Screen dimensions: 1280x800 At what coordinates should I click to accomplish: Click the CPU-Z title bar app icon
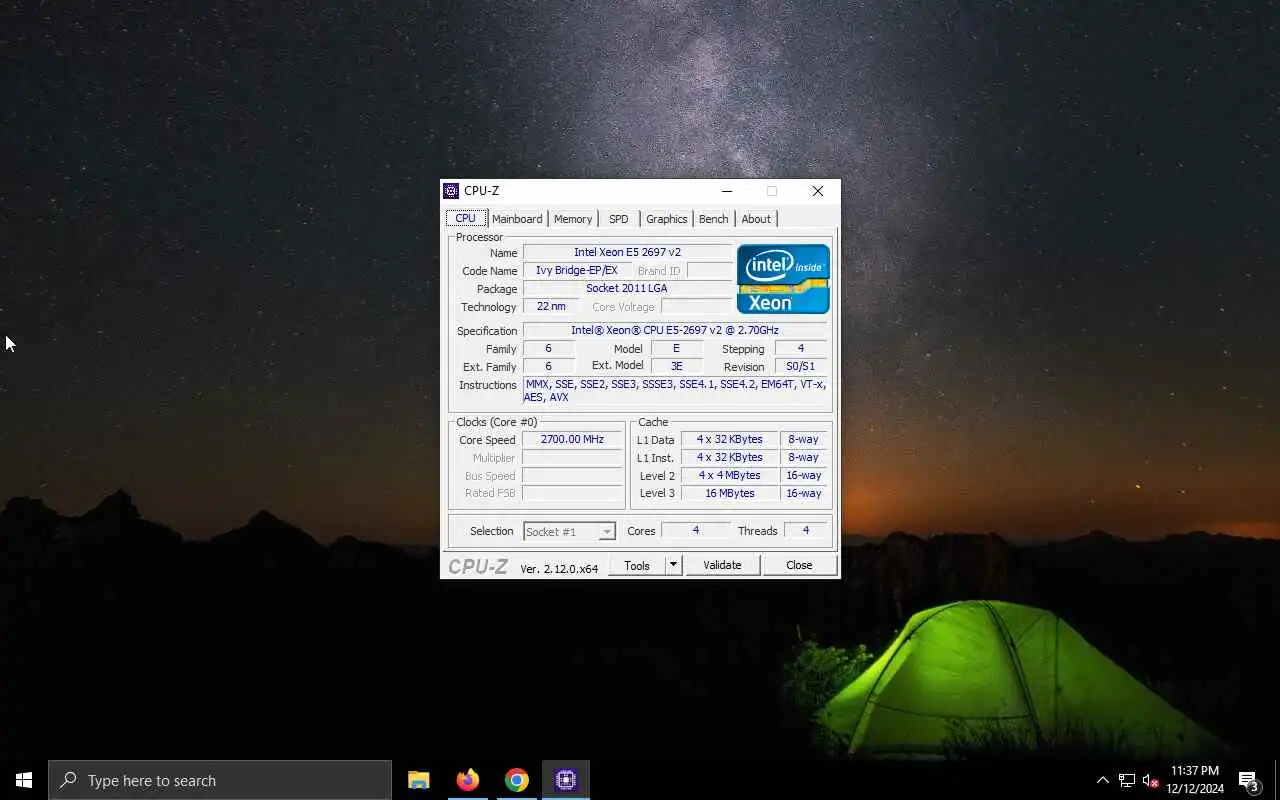pos(451,191)
